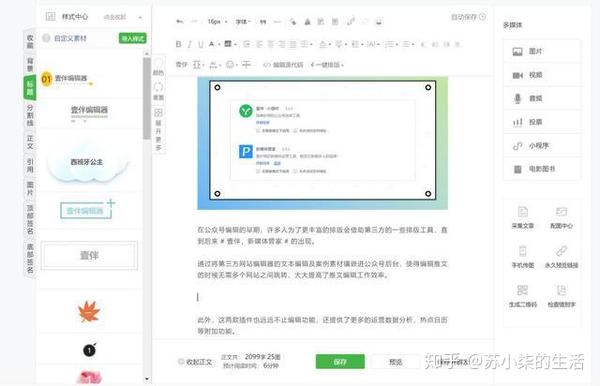The width and height of the screenshot is (600, 386).
Task: Click the paragraph starting 在公众号编辑的早期
Action: (322, 235)
